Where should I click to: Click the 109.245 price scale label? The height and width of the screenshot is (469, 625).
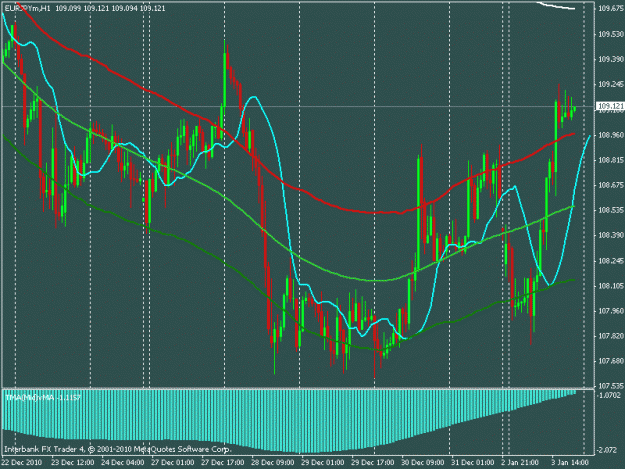(611, 84)
